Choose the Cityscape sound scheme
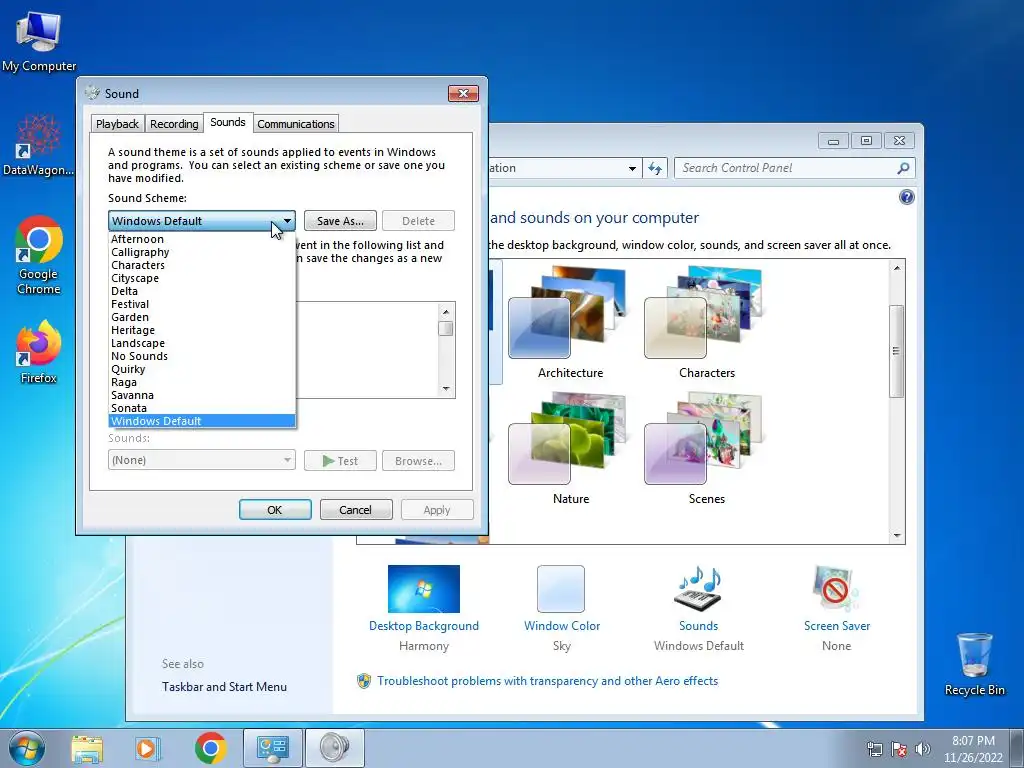The image size is (1024, 768). (202, 278)
